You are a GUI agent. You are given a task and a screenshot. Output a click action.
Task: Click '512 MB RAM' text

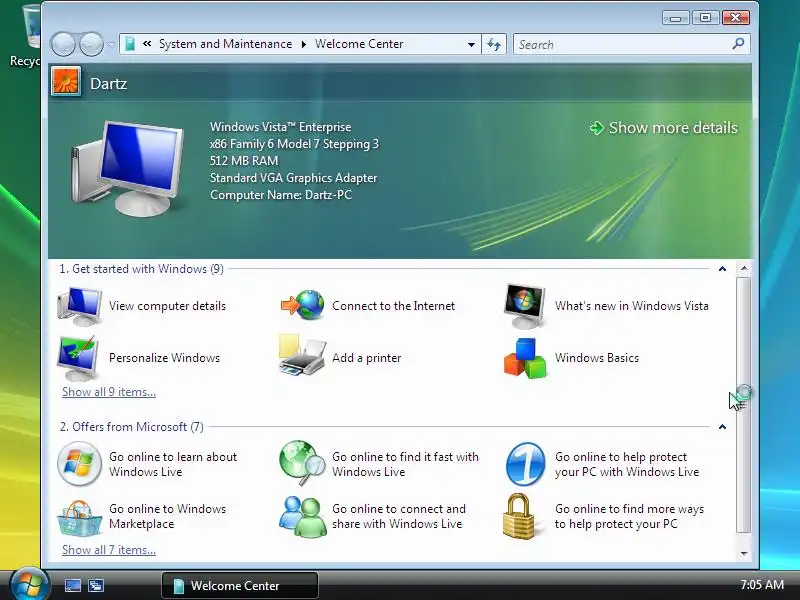click(244, 161)
